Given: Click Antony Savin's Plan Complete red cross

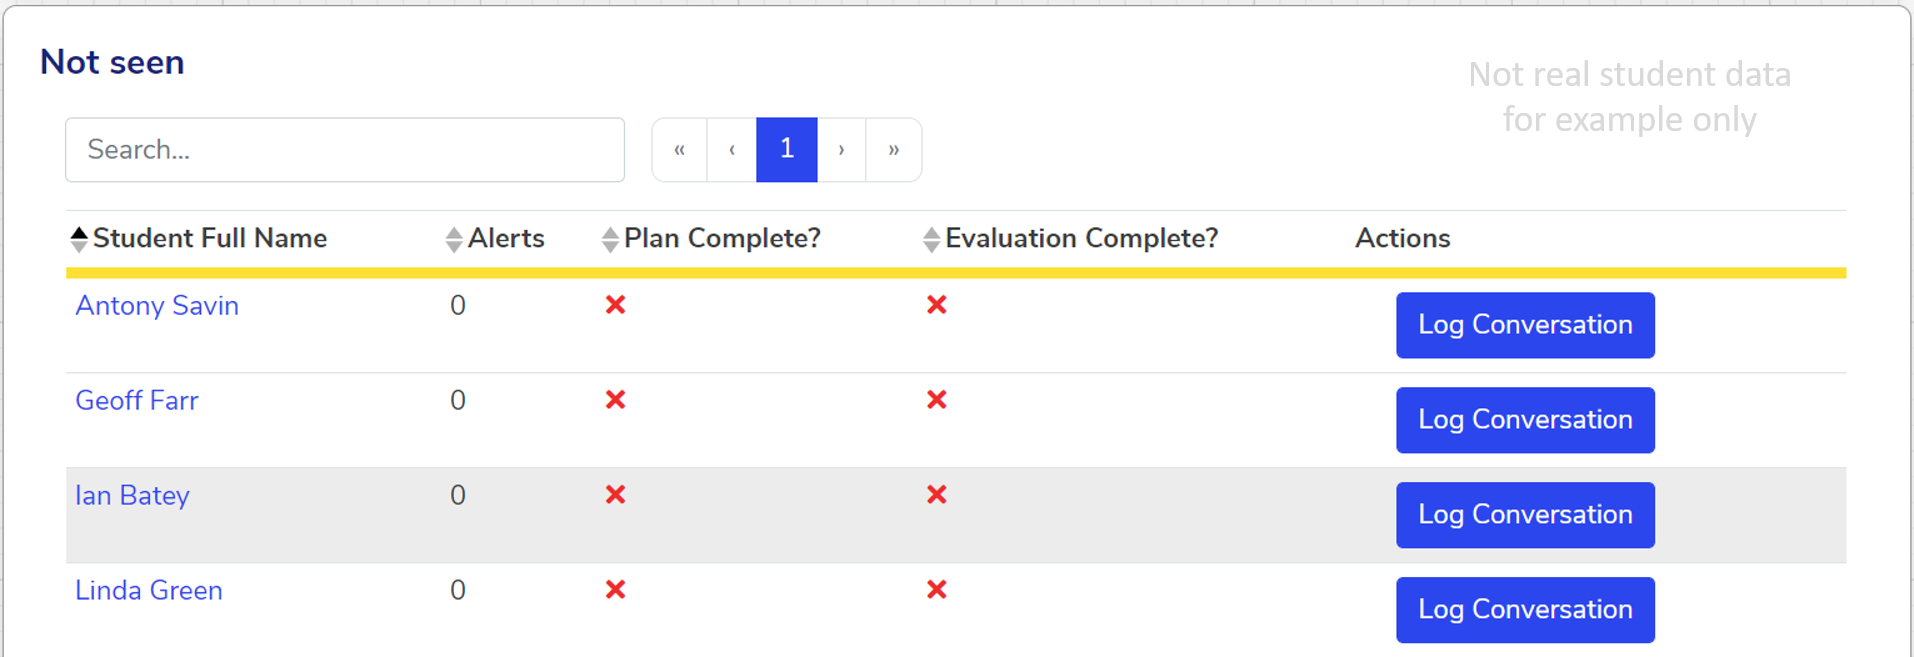Looking at the screenshot, I should 615,305.
